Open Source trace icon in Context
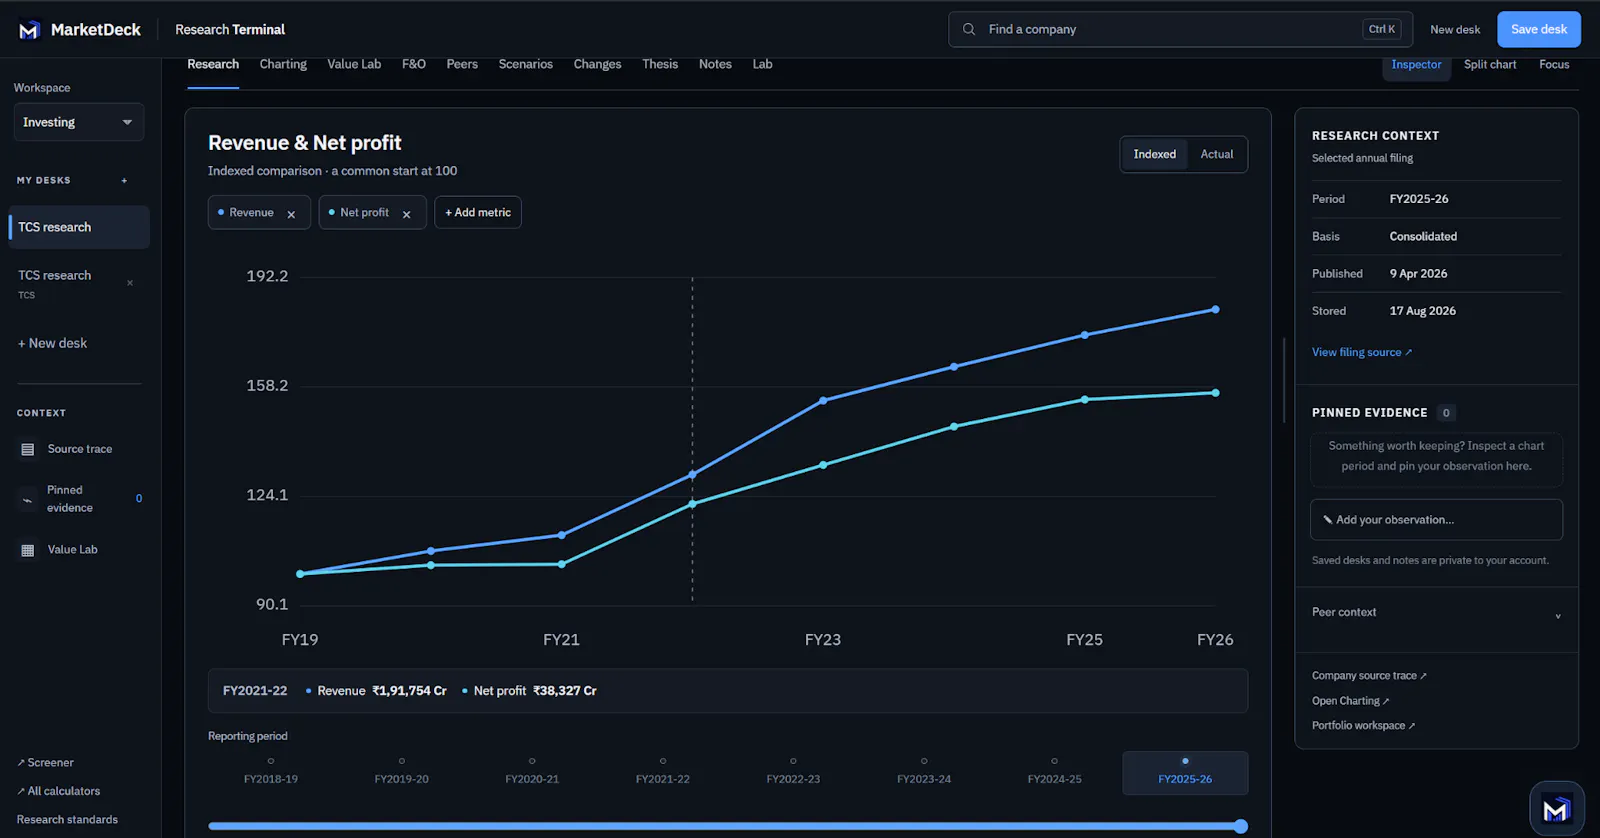Viewport: 1600px width, 838px height. 28,450
